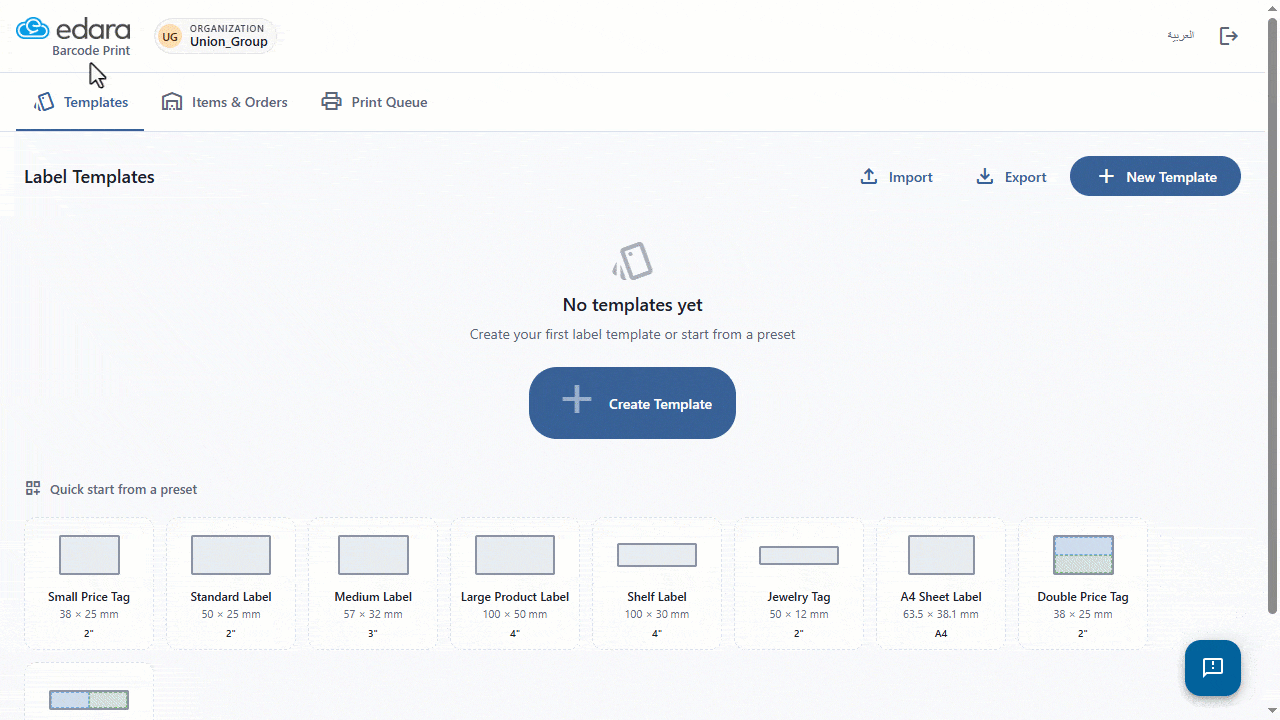This screenshot has height=720, width=1280.
Task: Click the Label Templates heading
Action: click(89, 177)
